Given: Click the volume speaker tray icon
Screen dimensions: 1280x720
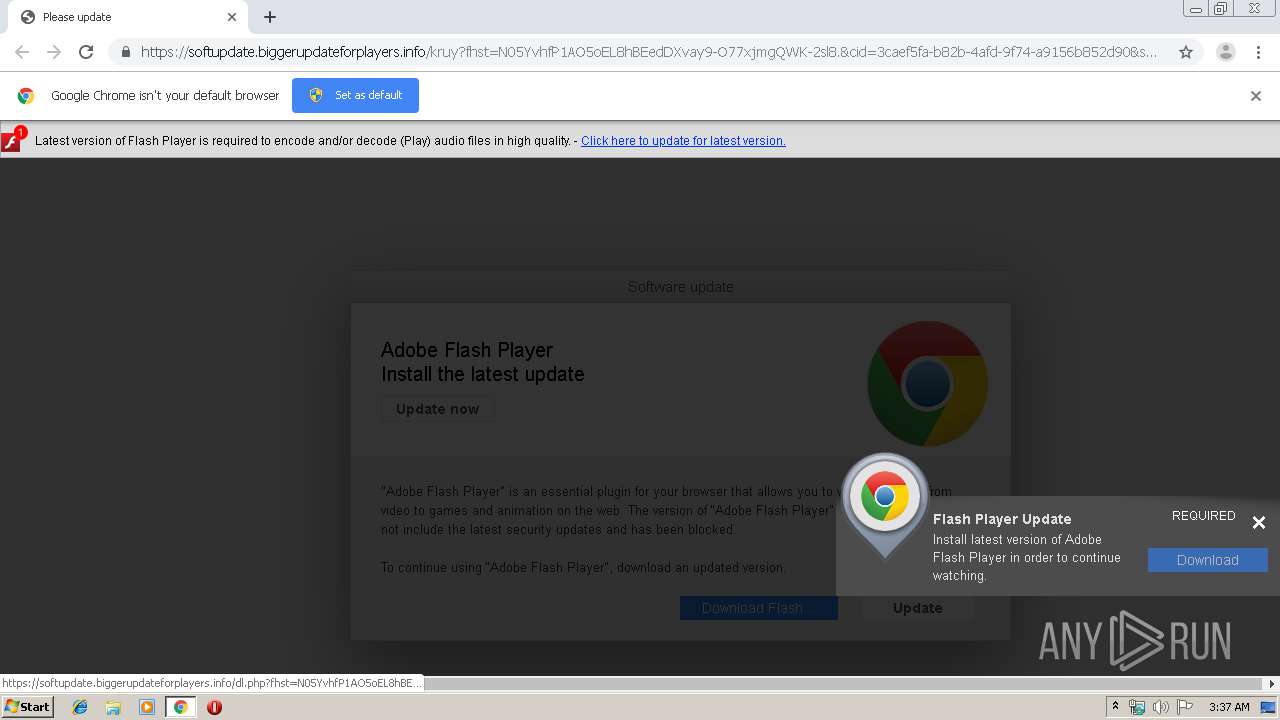Looking at the screenshot, I should point(1161,707).
